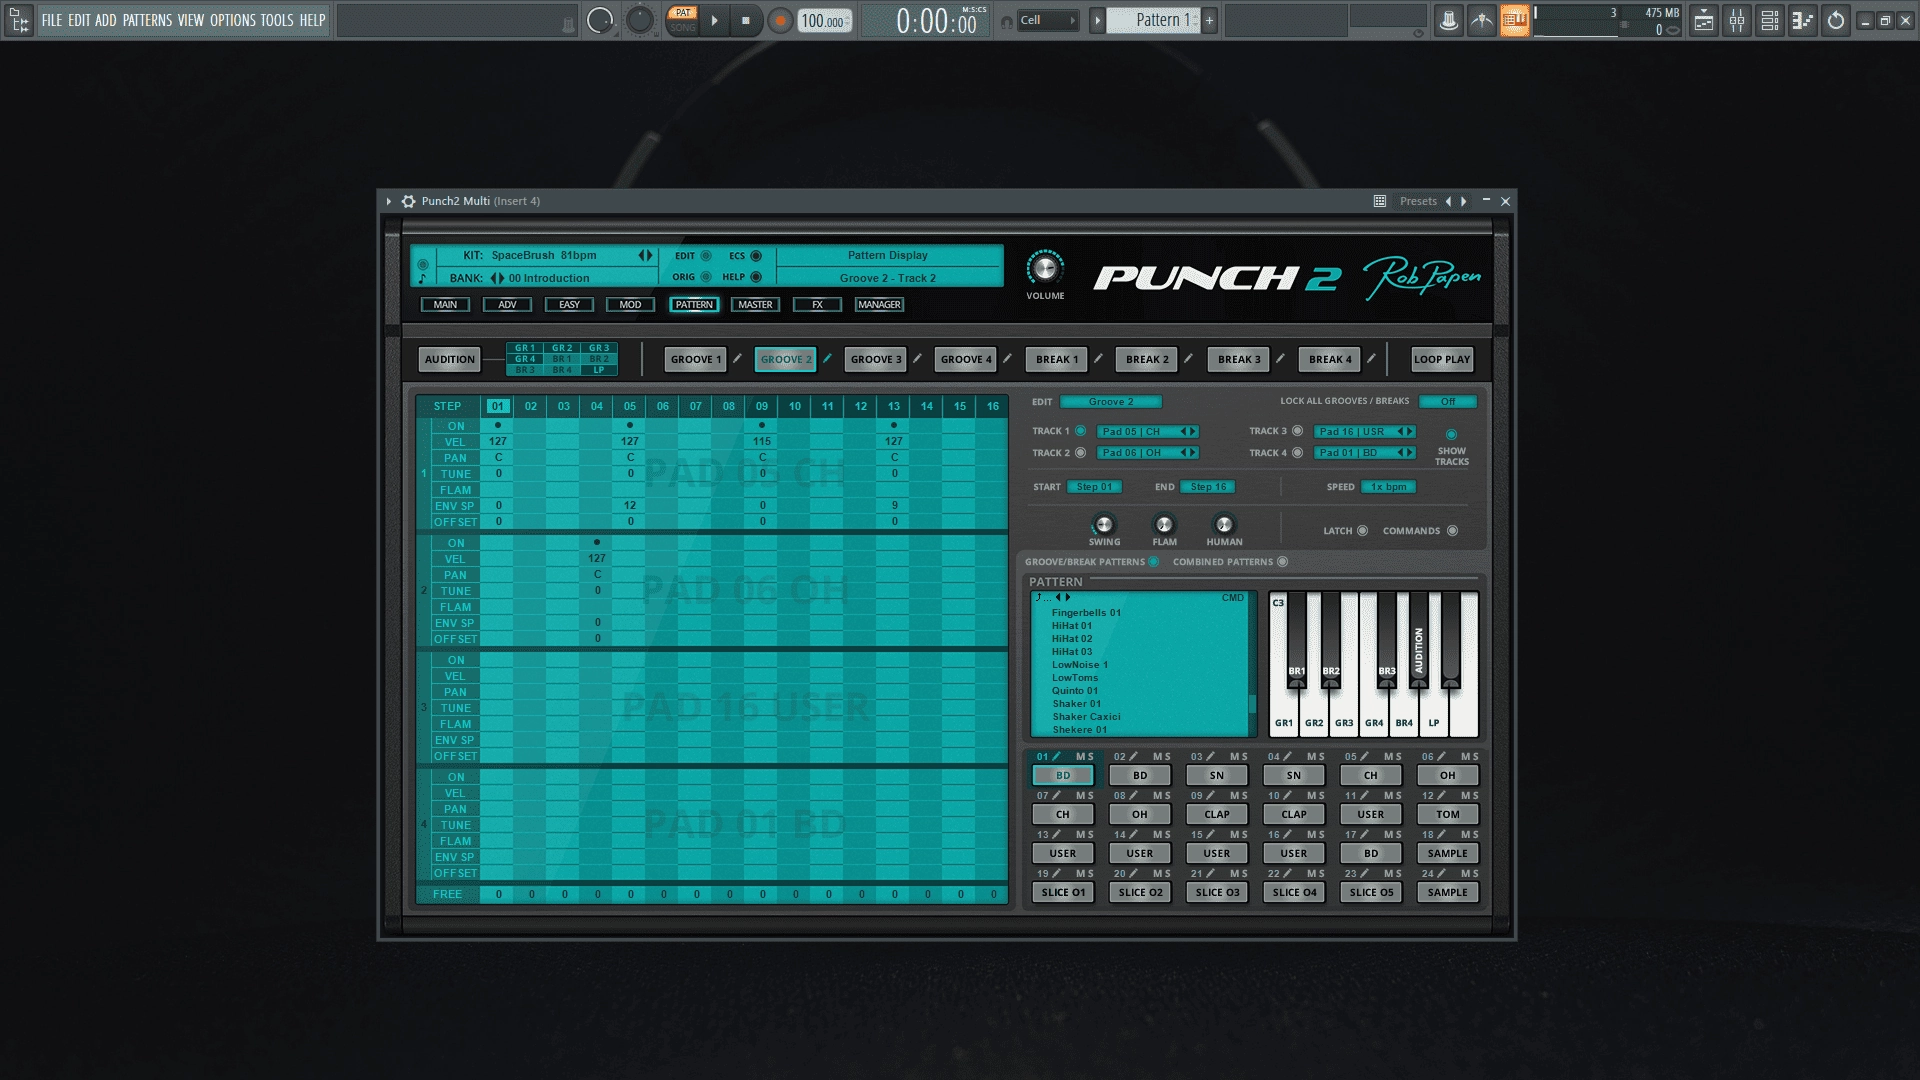Open the FILE menu
The image size is (1920, 1080).
click(x=52, y=20)
